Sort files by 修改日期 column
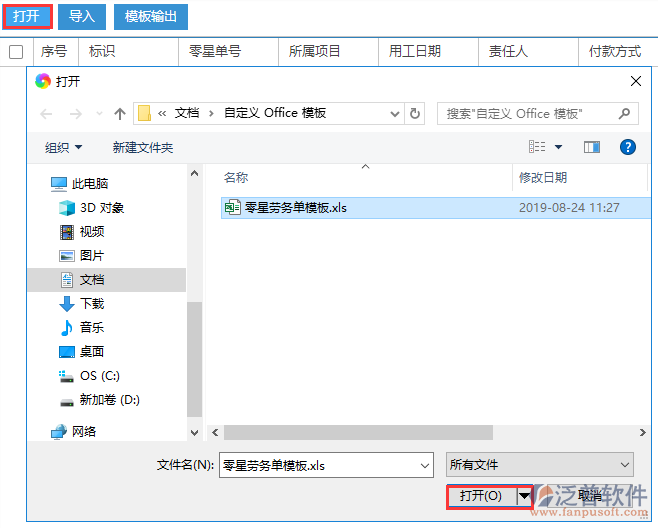The width and height of the screenshot is (658, 528). click(x=543, y=178)
